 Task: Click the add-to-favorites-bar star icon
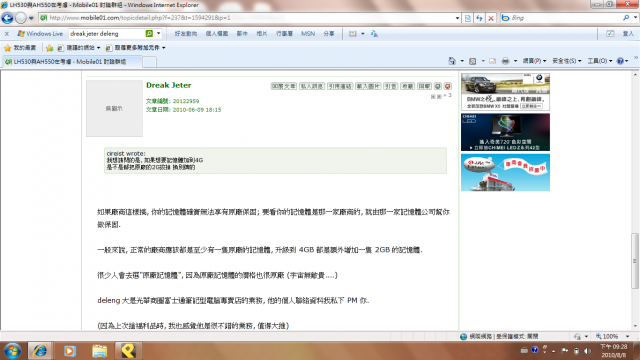pos(49,48)
